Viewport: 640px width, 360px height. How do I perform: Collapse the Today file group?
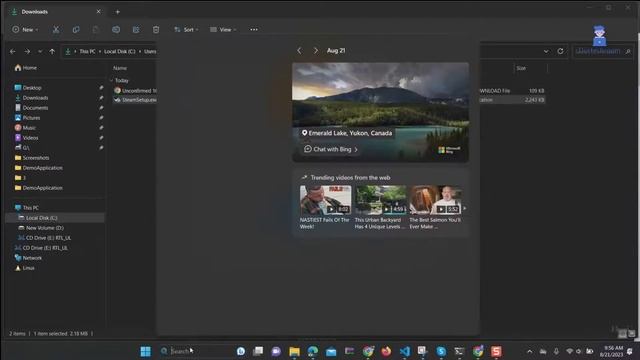[x=111, y=80]
